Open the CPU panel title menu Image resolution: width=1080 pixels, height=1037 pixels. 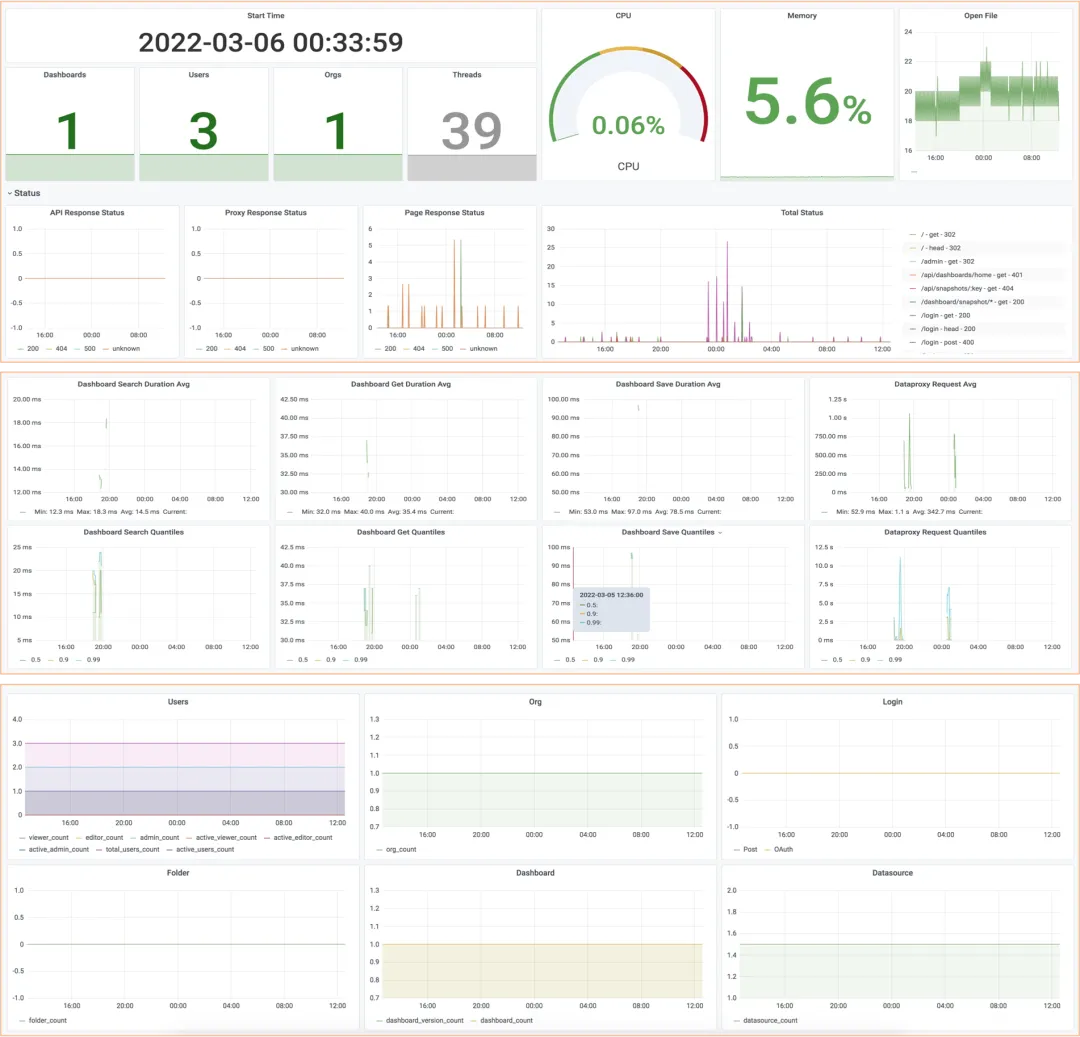coord(623,16)
